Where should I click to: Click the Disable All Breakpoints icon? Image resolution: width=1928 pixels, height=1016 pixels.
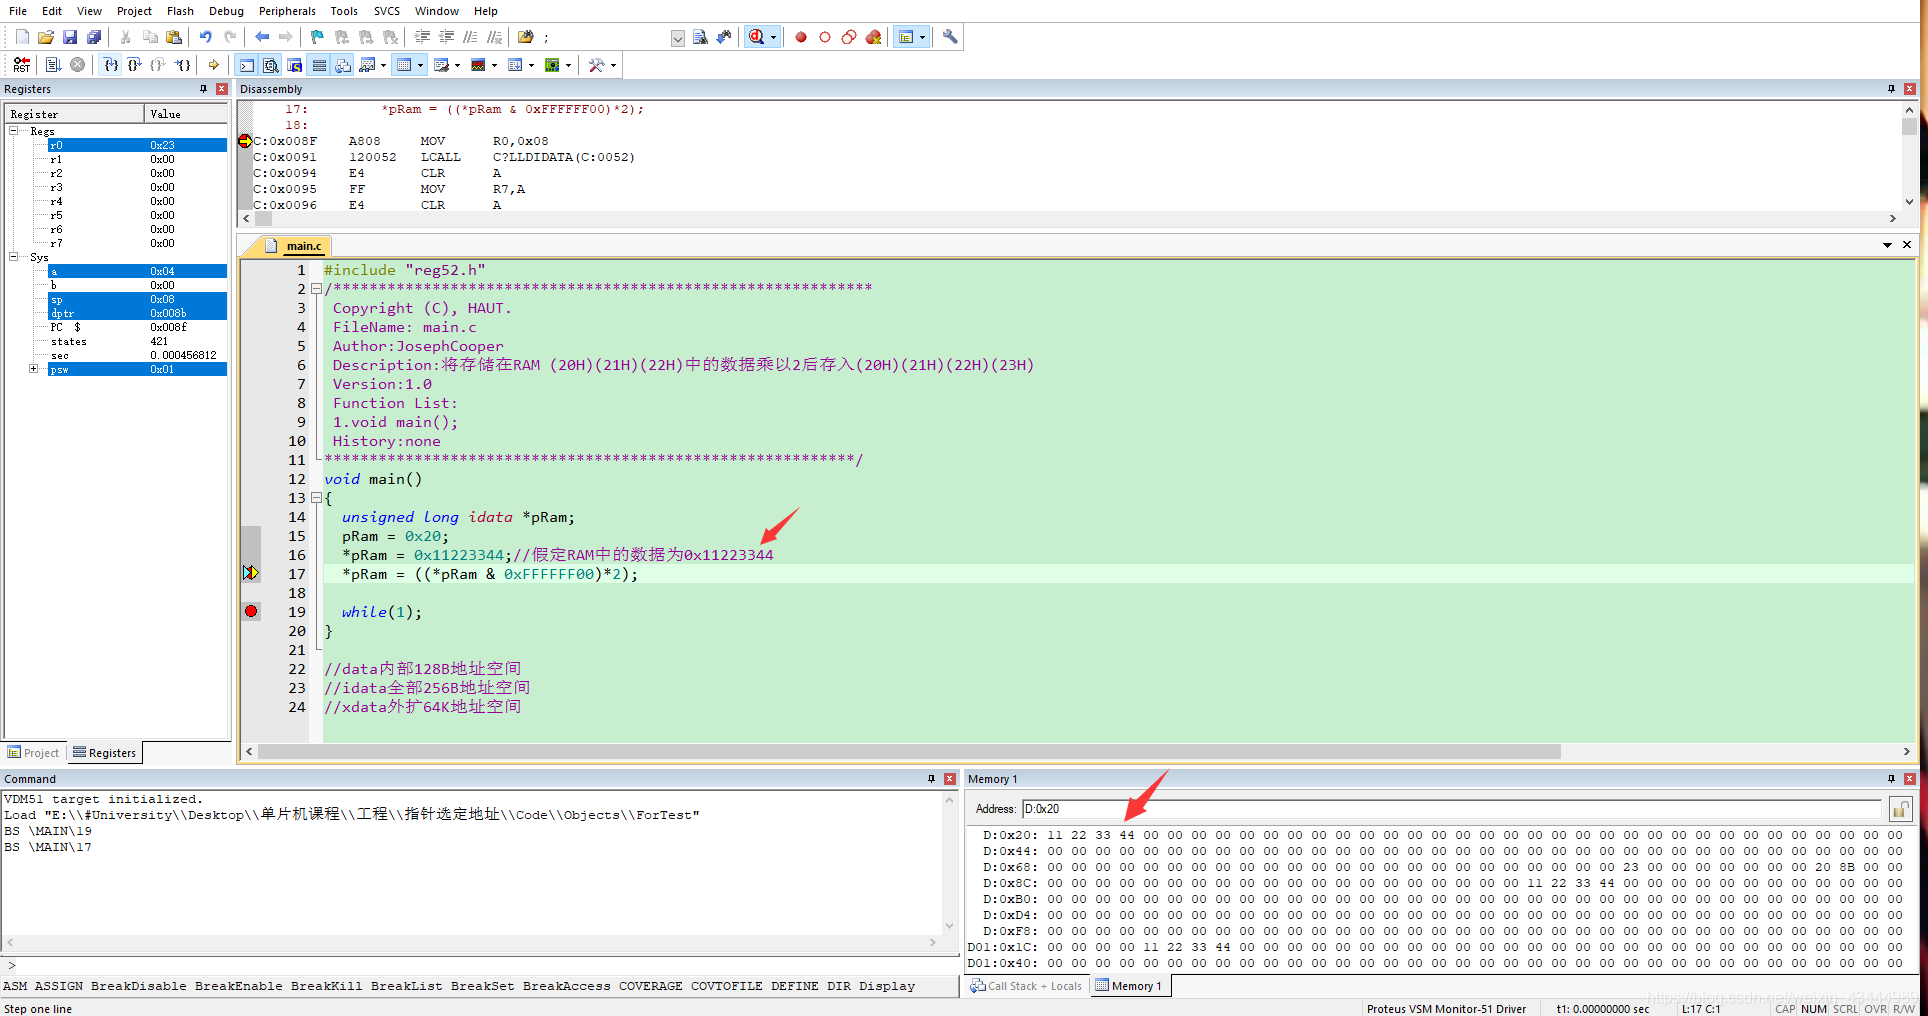coord(849,37)
